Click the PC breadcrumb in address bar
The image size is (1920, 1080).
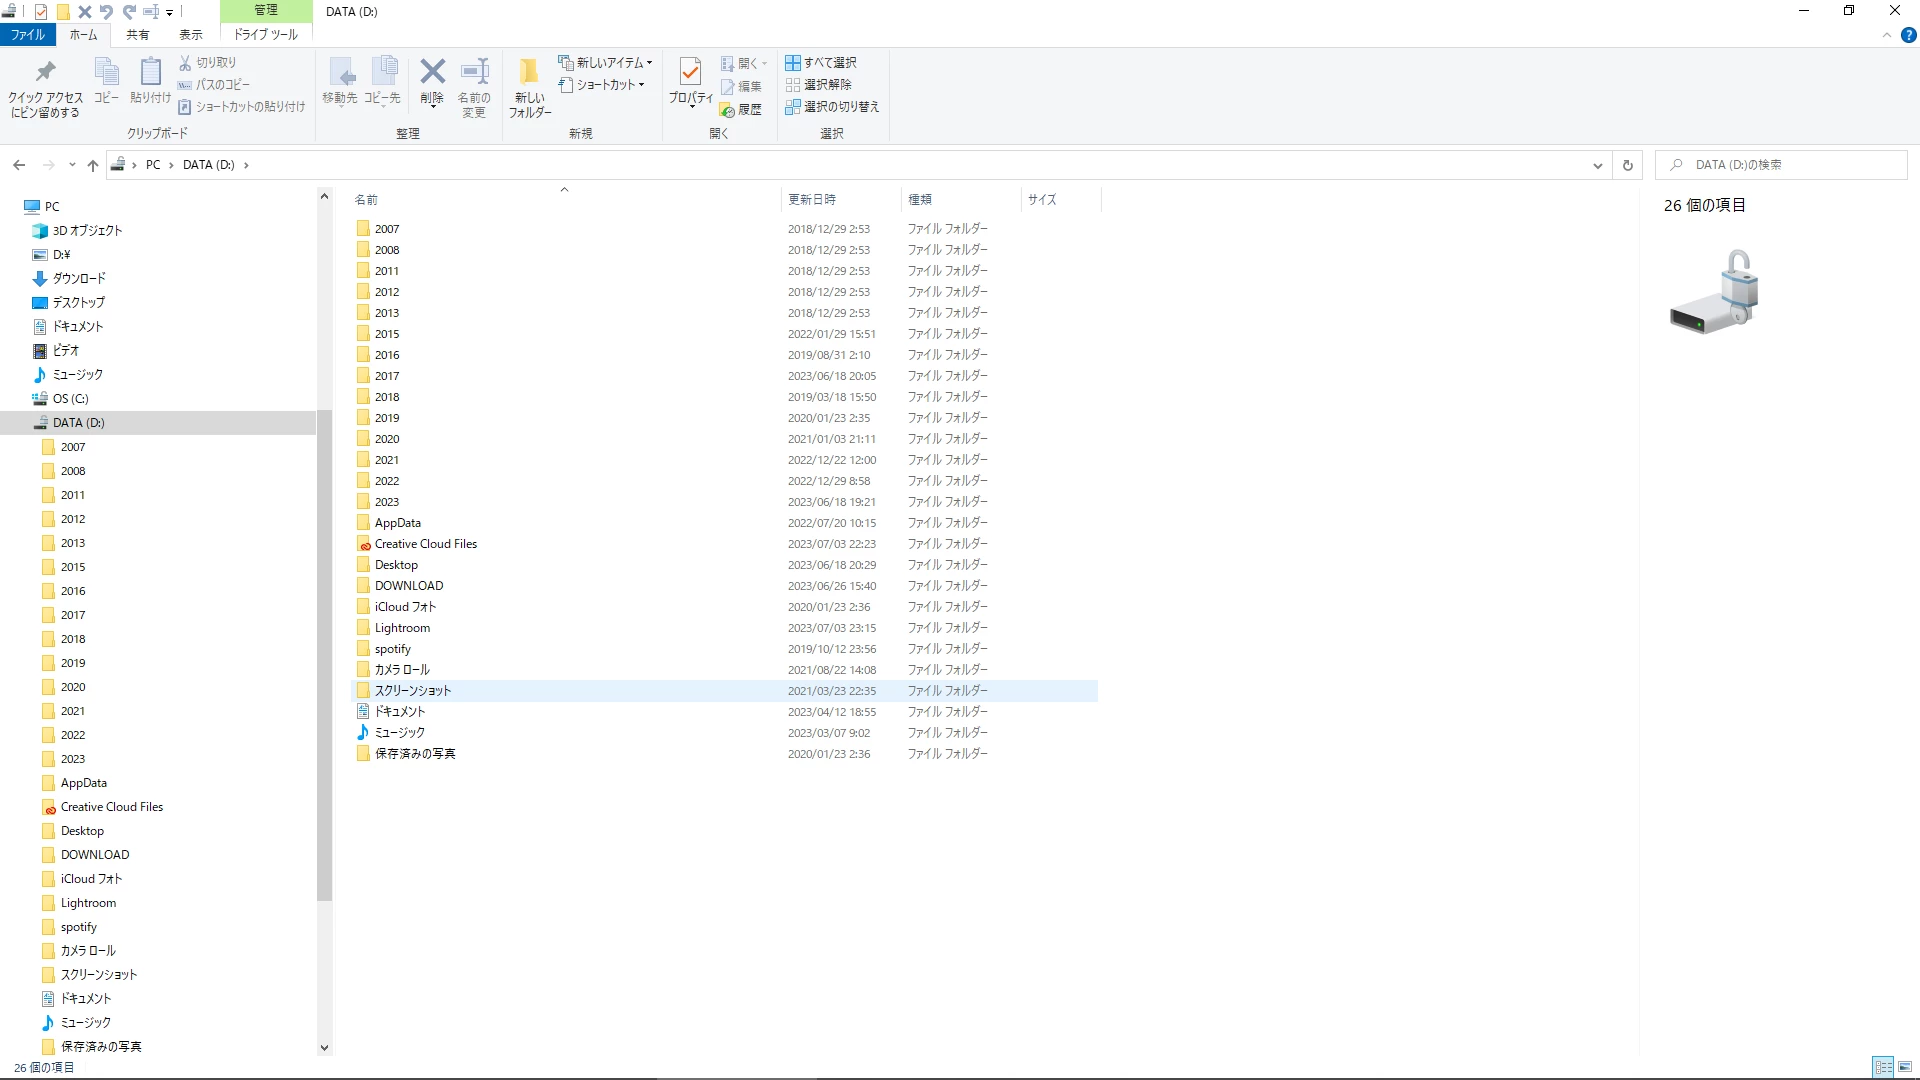click(153, 165)
